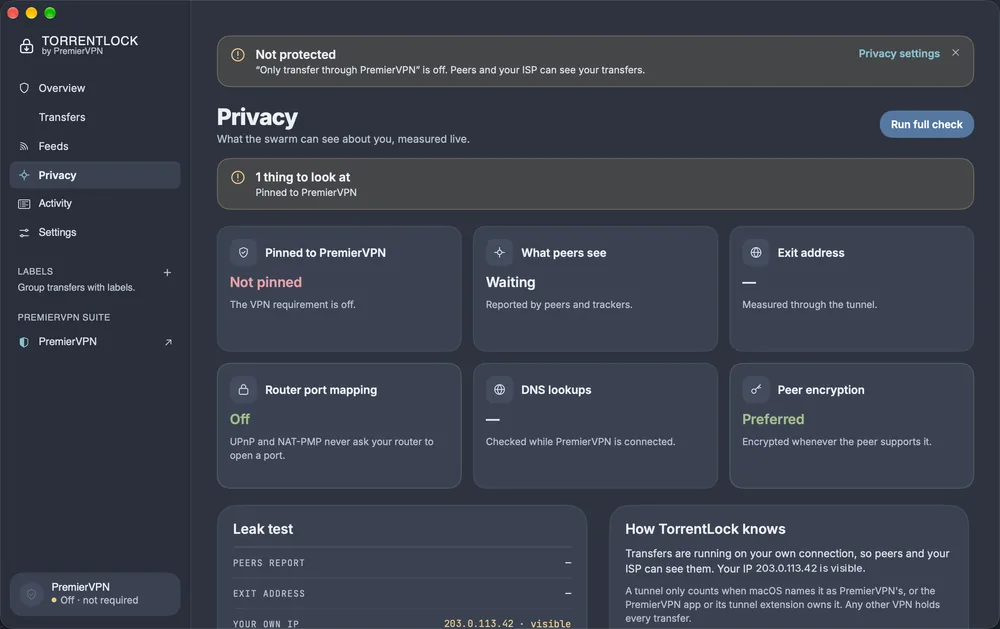Open the What peers see card

[x=595, y=289]
